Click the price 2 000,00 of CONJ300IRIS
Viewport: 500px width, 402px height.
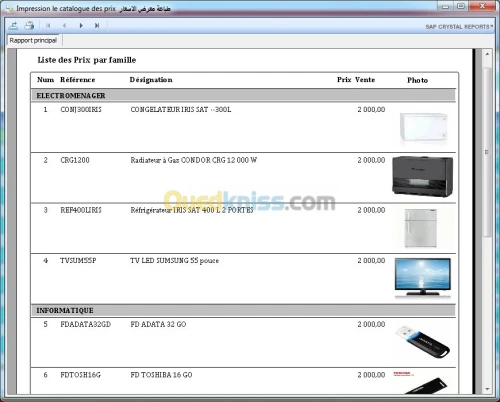coord(371,110)
